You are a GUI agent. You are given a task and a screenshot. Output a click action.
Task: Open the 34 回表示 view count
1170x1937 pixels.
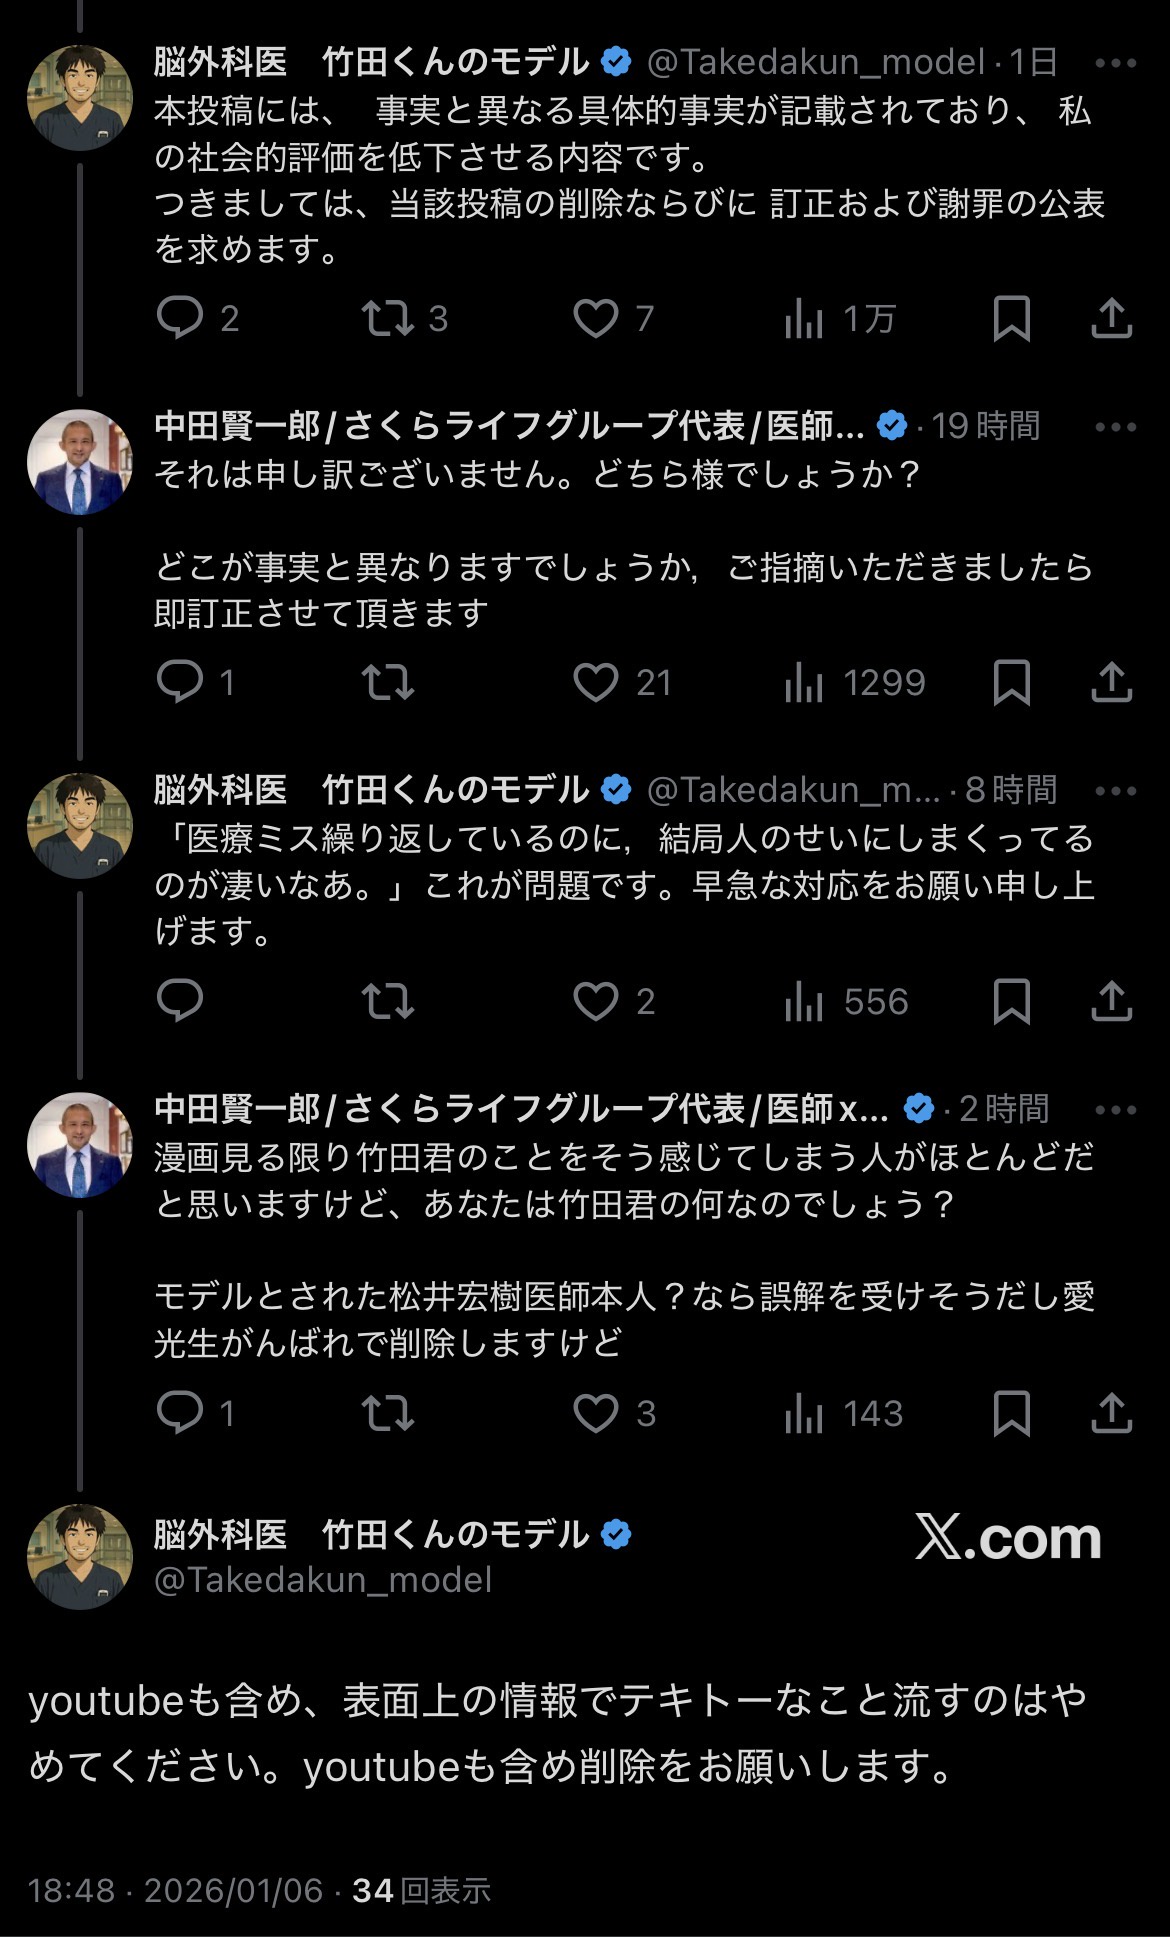pyautogui.click(x=421, y=1890)
